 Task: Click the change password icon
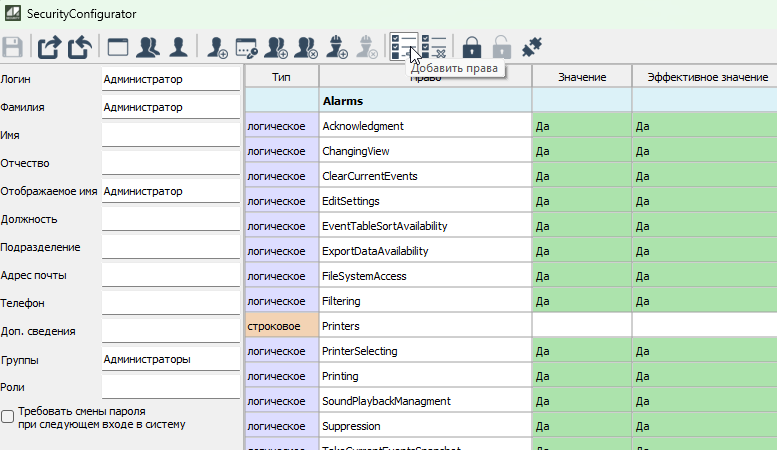click(x=247, y=46)
